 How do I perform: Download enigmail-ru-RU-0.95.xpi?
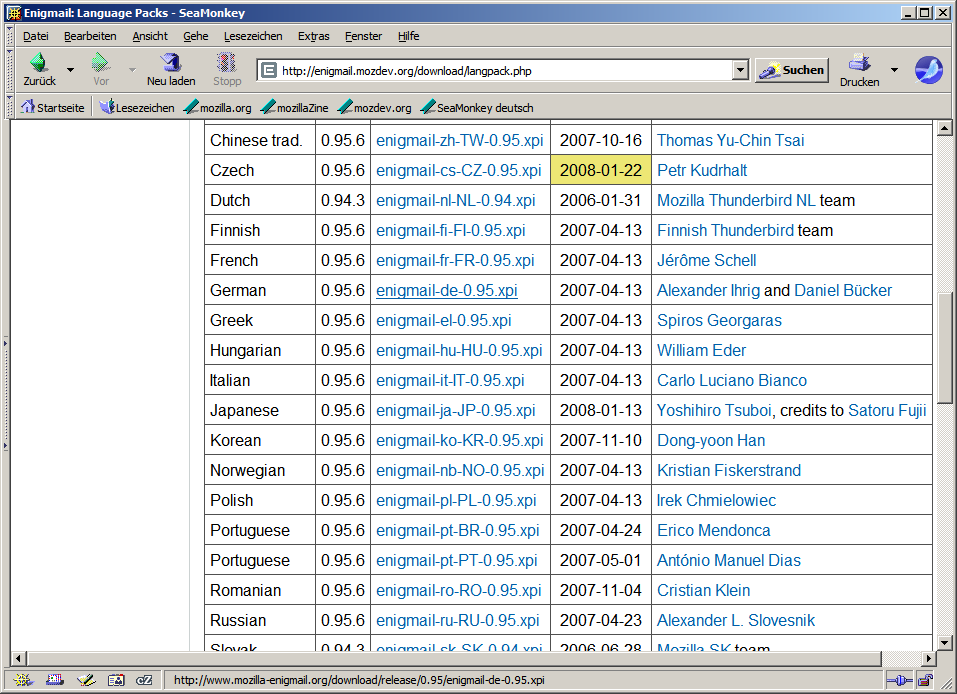point(458,621)
